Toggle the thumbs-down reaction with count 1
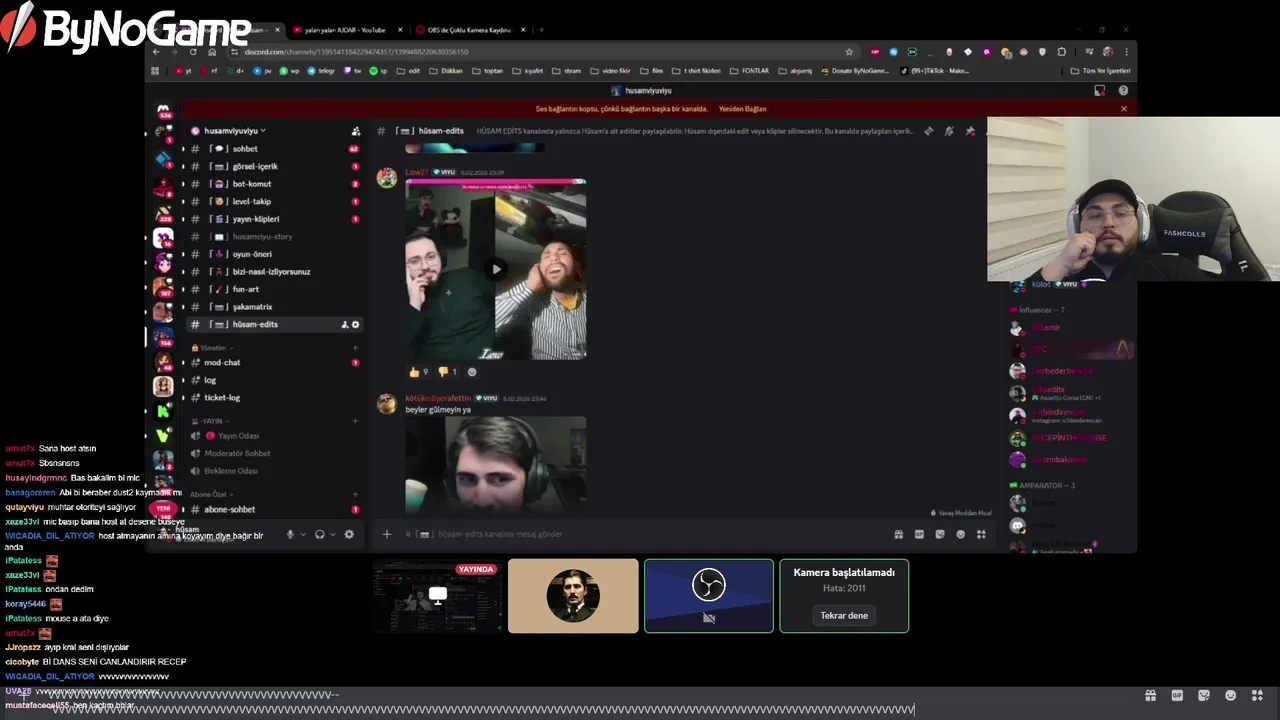 [x=447, y=372]
